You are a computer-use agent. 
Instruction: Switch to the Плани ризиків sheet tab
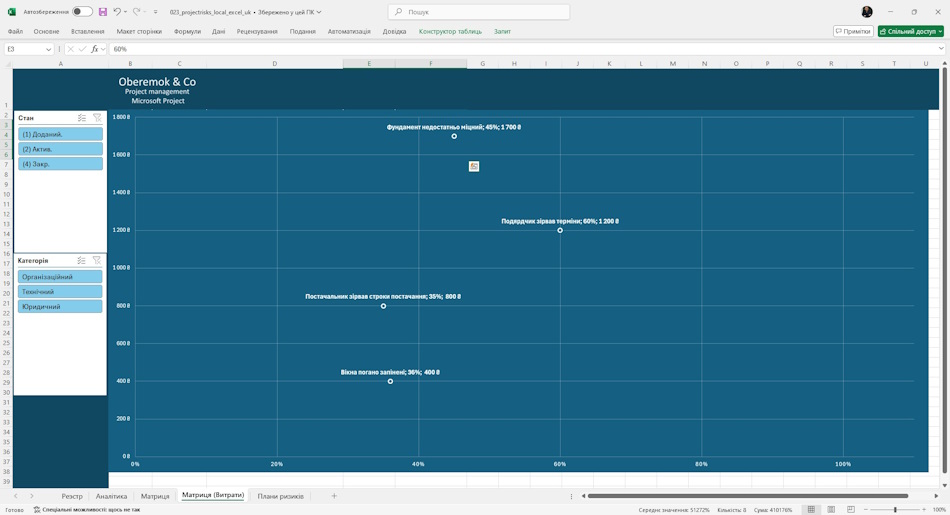click(x=281, y=496)
